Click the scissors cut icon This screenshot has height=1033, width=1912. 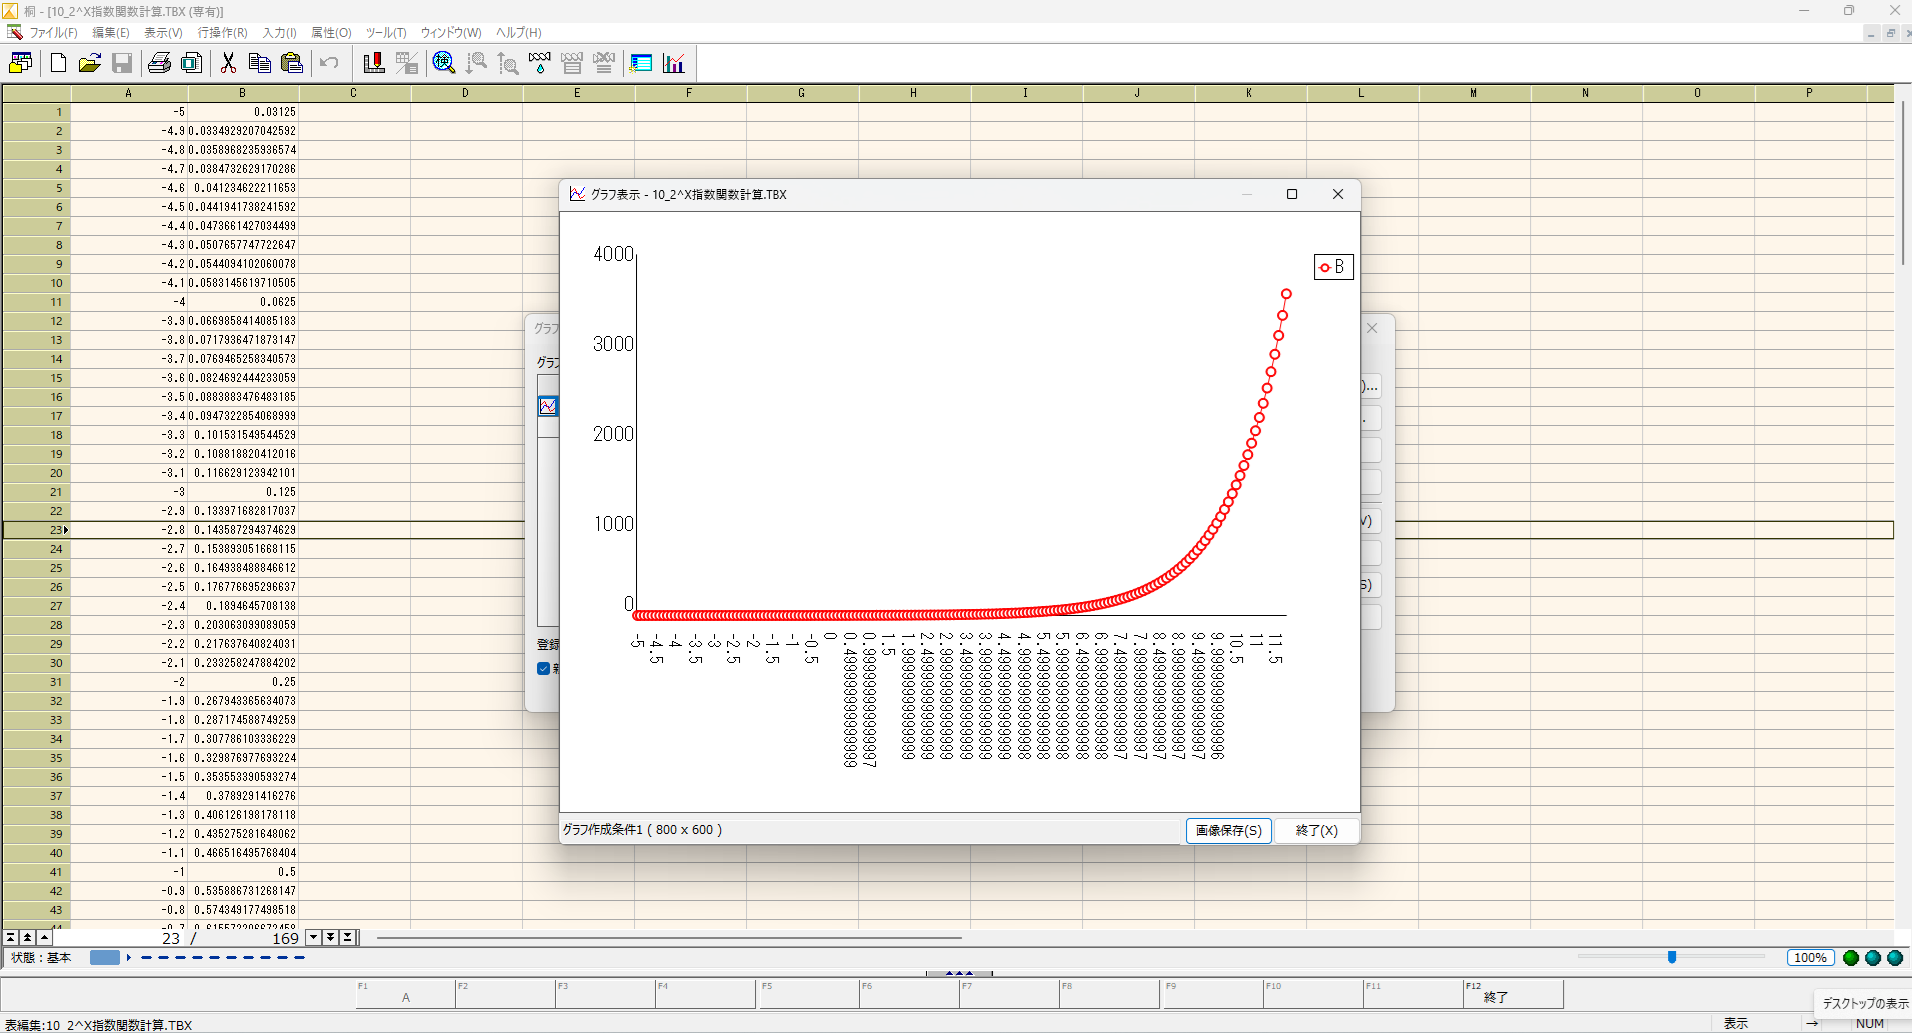(x=228, y=63)
